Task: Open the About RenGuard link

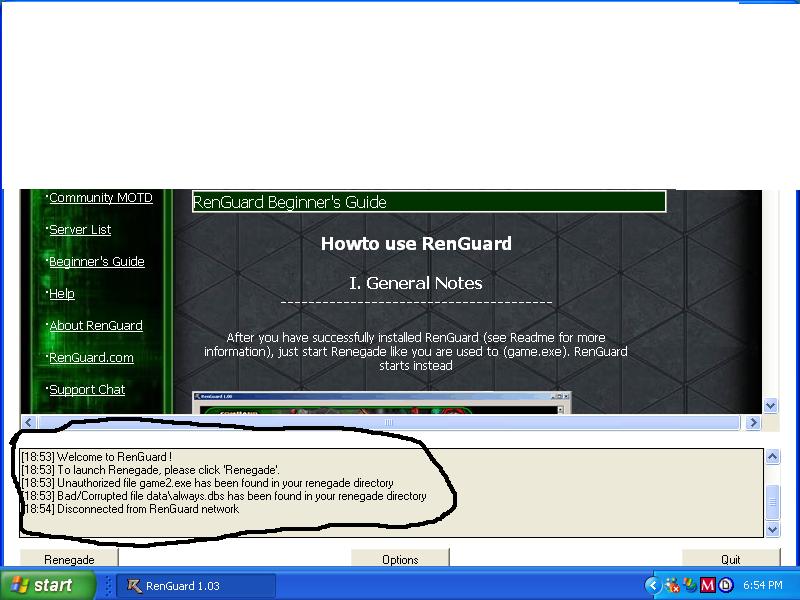Action: tap(96, 326)
